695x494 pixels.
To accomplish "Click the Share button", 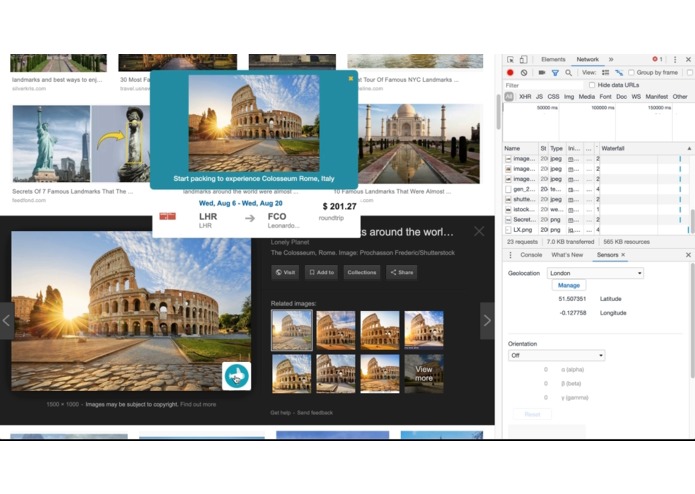I will pyautogui.click(x=402, y=272).
